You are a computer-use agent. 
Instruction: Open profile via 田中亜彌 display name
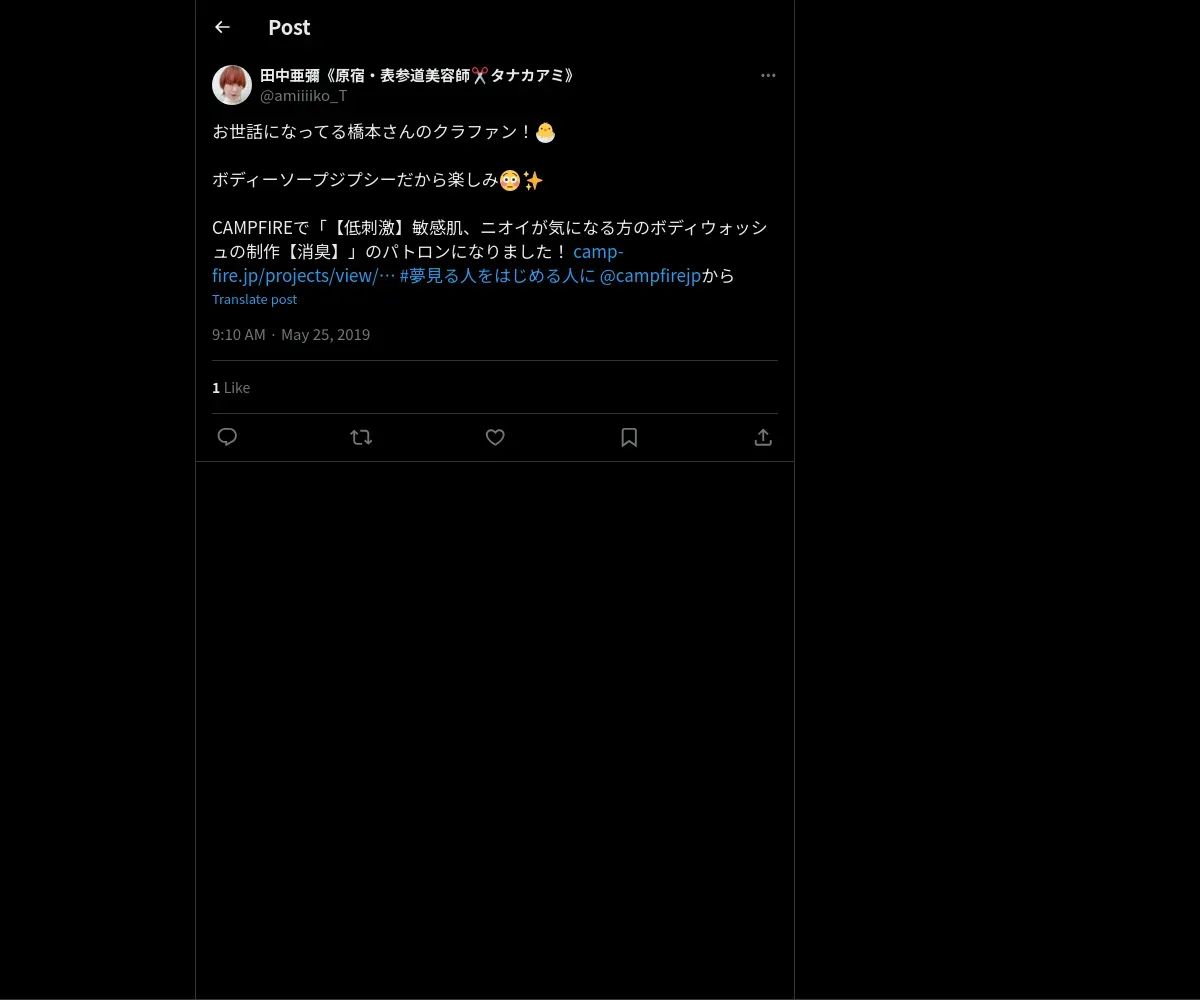pyautogui.click(x=417, y=75)
